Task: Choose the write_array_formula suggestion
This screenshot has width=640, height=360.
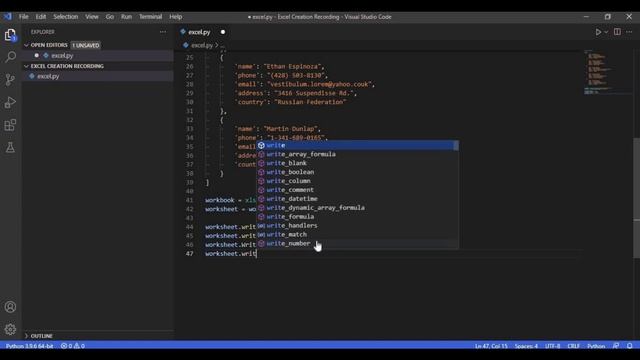Action: (355, 154)
